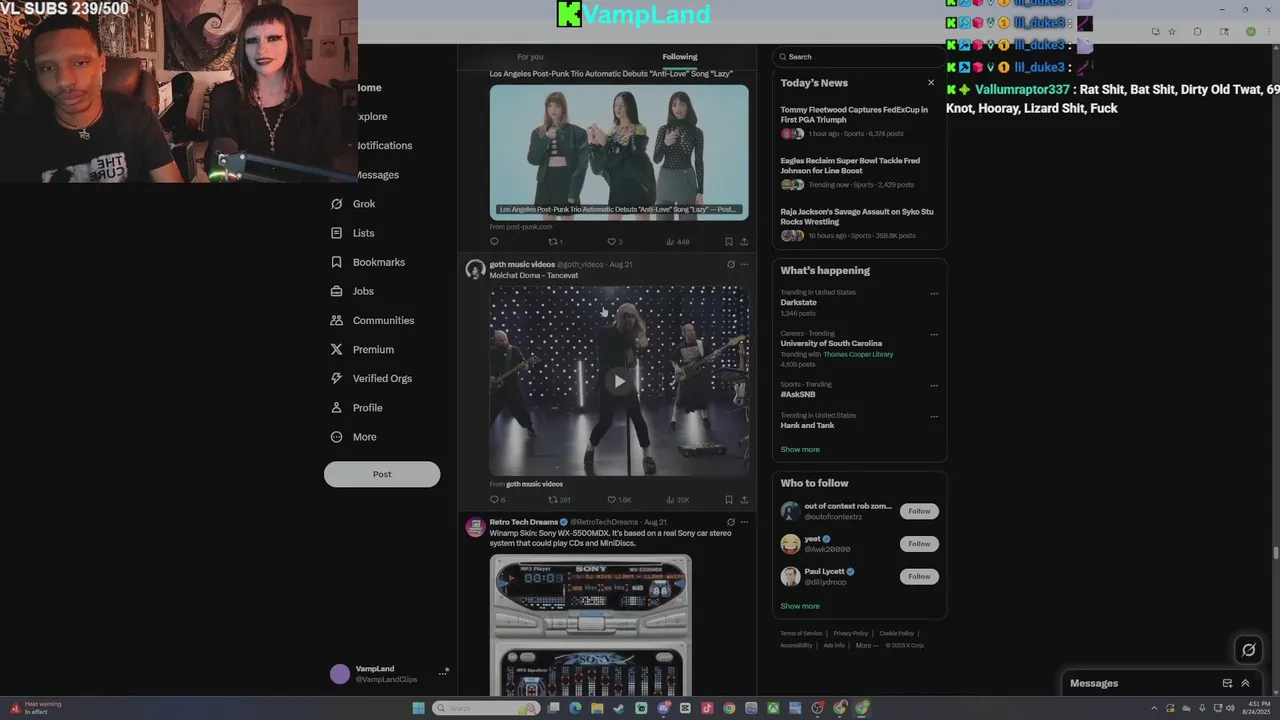This screenshot has height=720, width=1280.
Task: Open Windows Start menu
Action: pyautogui.click(x=419, y=708)
